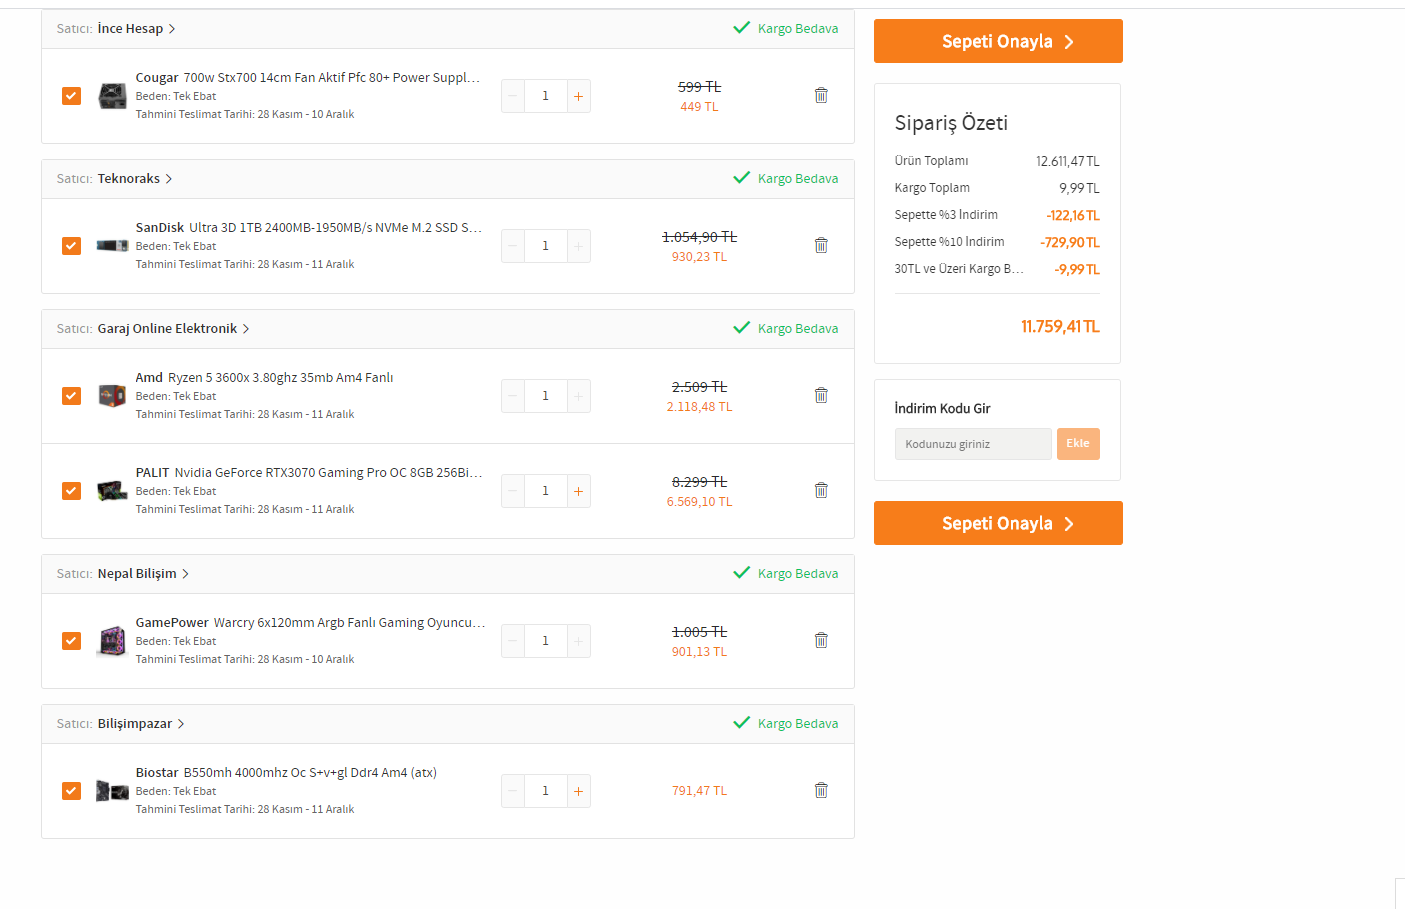This screenshot has width=1405, height=909.
Task: Click top Sepeti Onayla button
Action: (997, 41)
